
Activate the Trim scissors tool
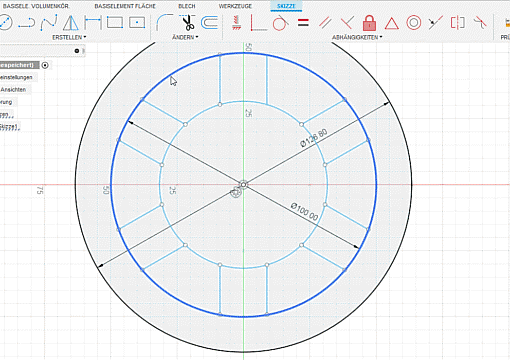pos(188,22)
